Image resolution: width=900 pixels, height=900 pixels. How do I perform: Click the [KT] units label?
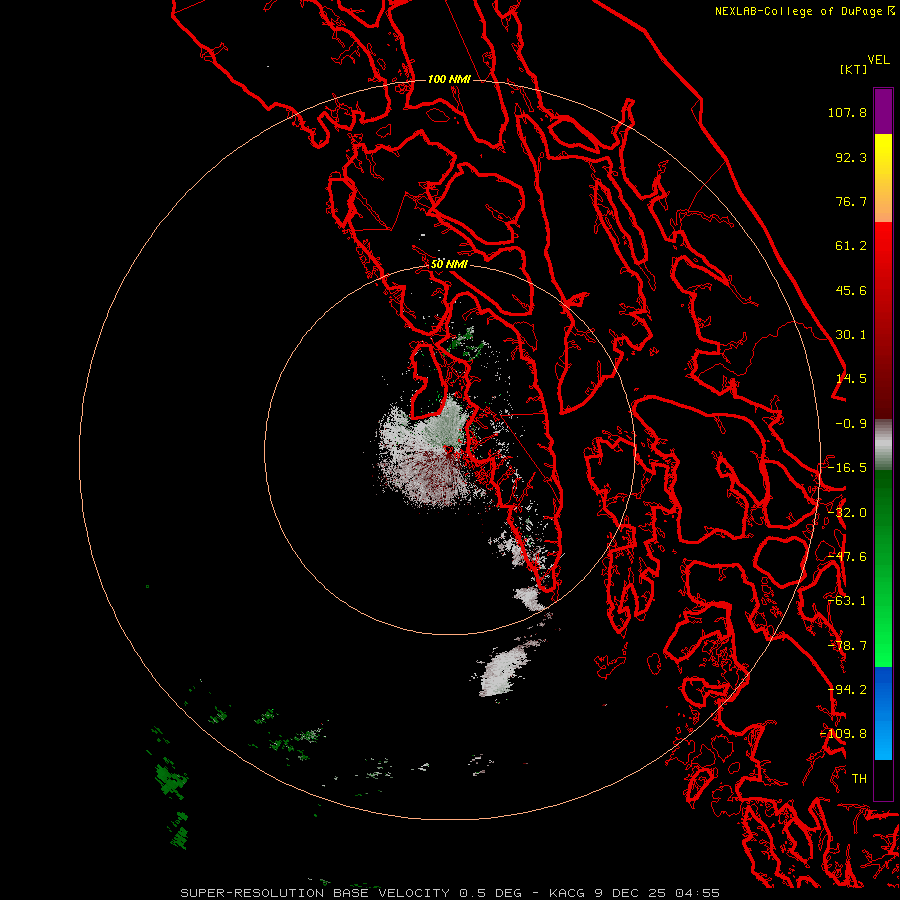(x=854, y=69)
